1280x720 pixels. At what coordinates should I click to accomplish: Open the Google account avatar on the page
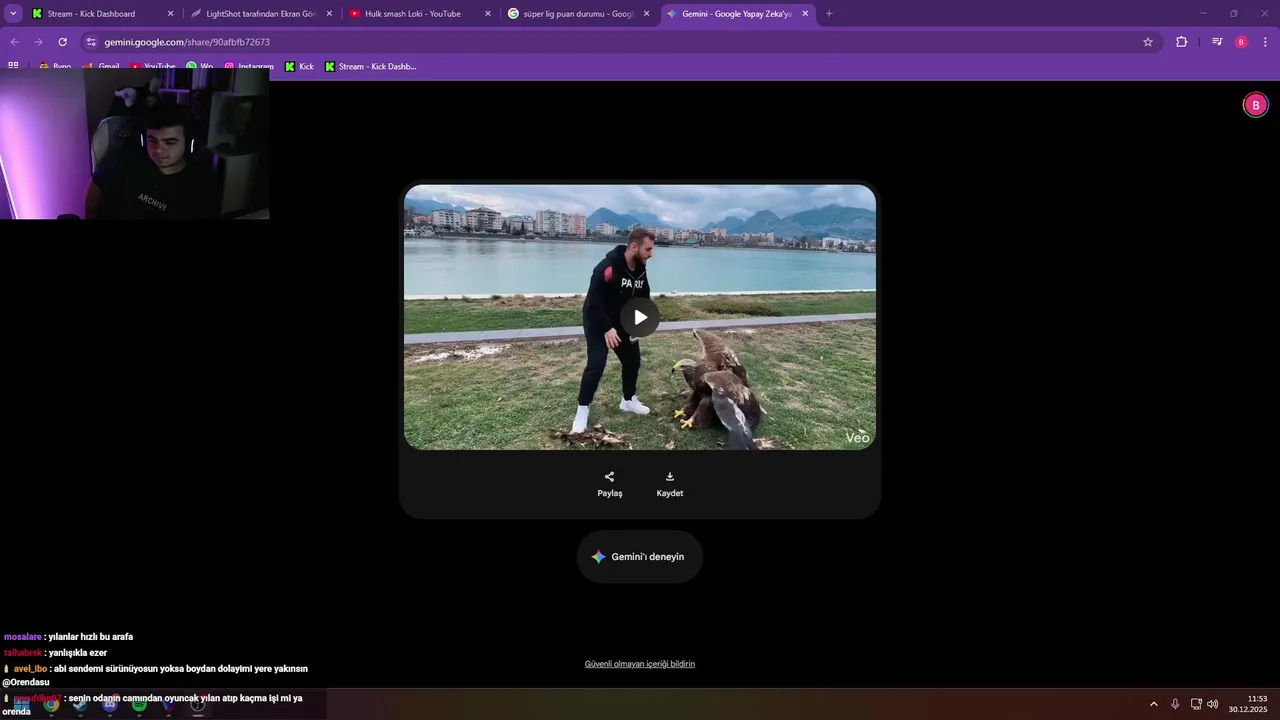pos(1256,105)
